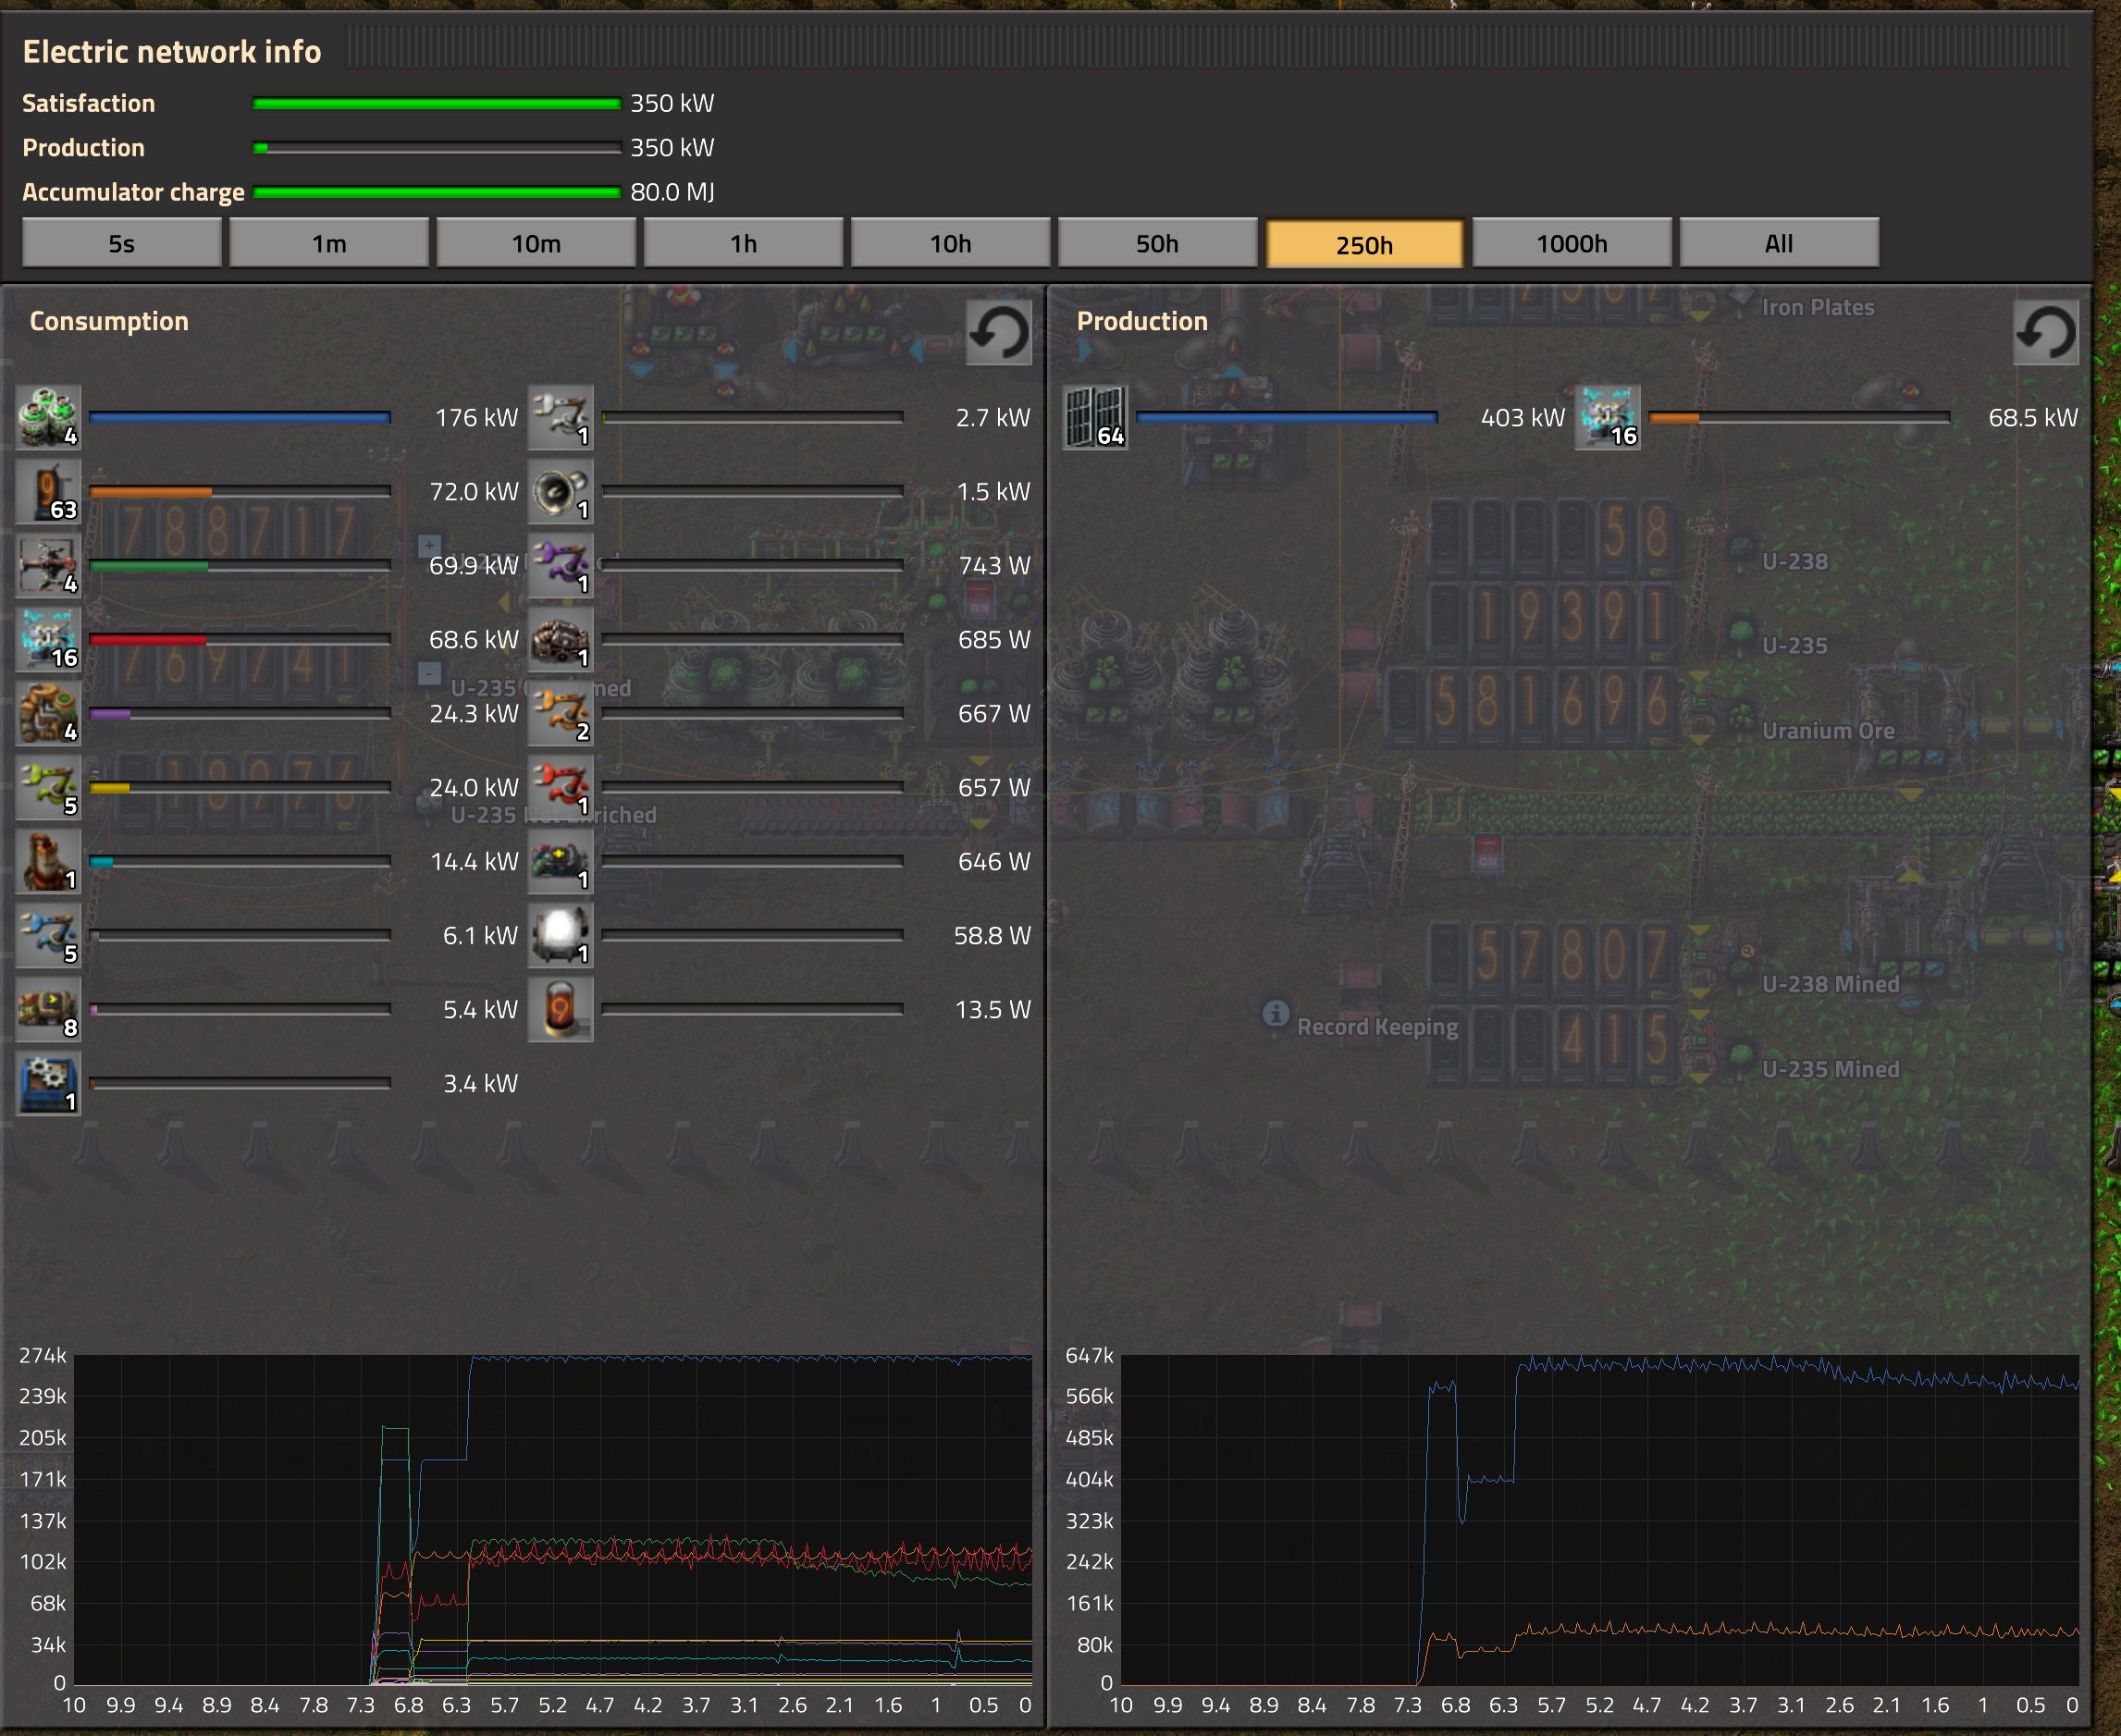Click the Production progress bar in header
2121x1736 pixels.
[437, 148]
